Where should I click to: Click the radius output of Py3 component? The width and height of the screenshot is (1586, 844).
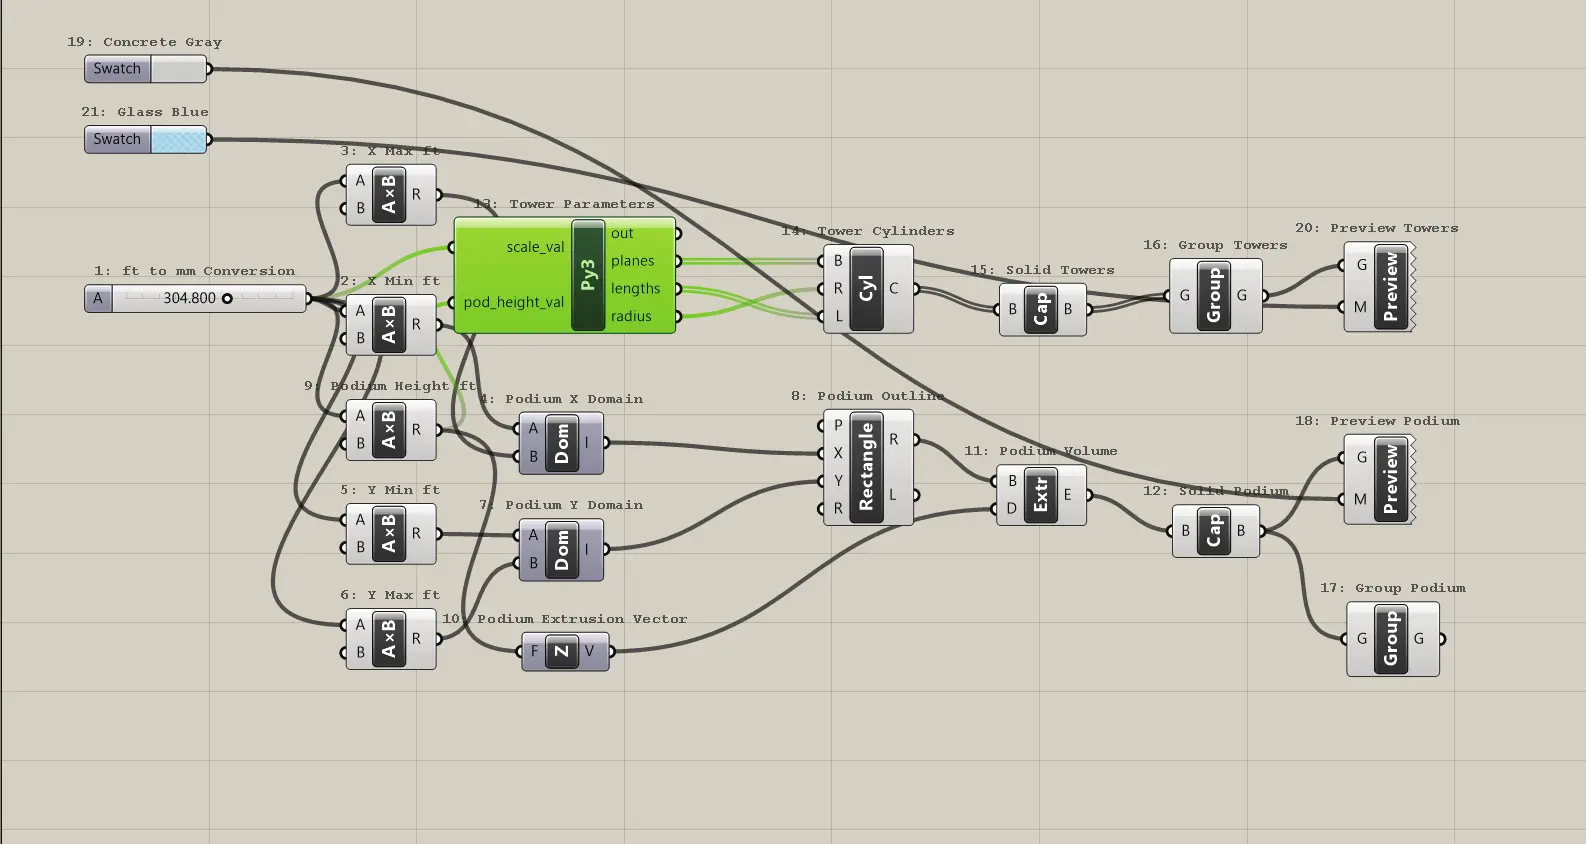click(x=631, y=316)
